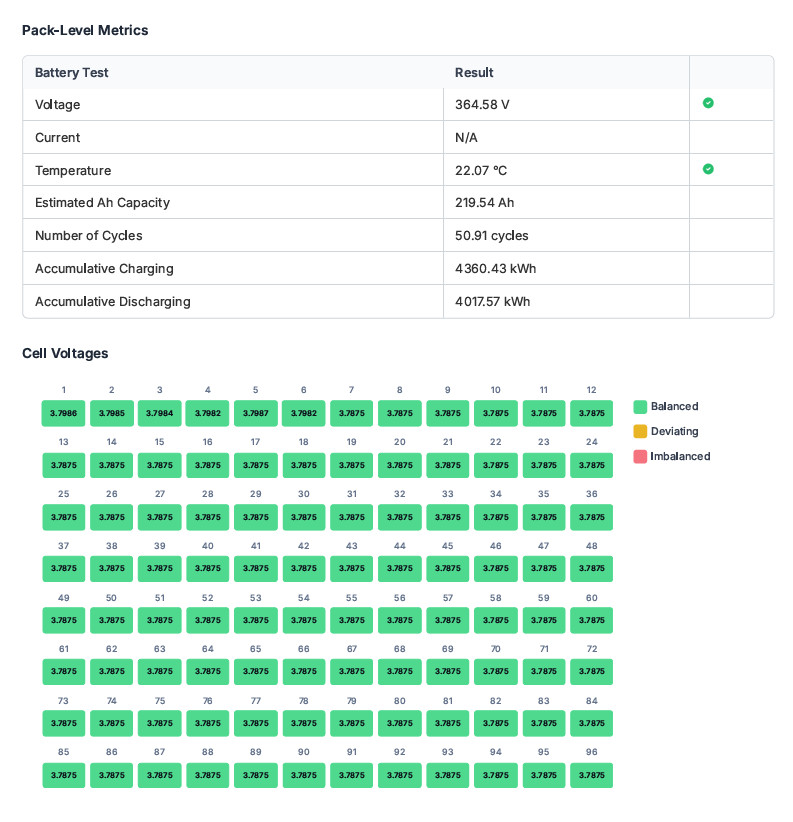Click the voltage box for cell 12

[x=591, y=414]
